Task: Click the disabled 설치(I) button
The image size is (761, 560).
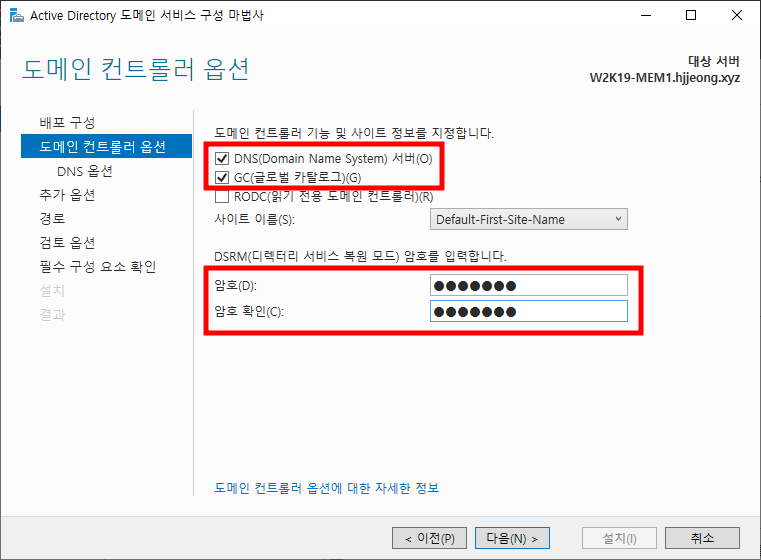Action: [x=619, y=538]
